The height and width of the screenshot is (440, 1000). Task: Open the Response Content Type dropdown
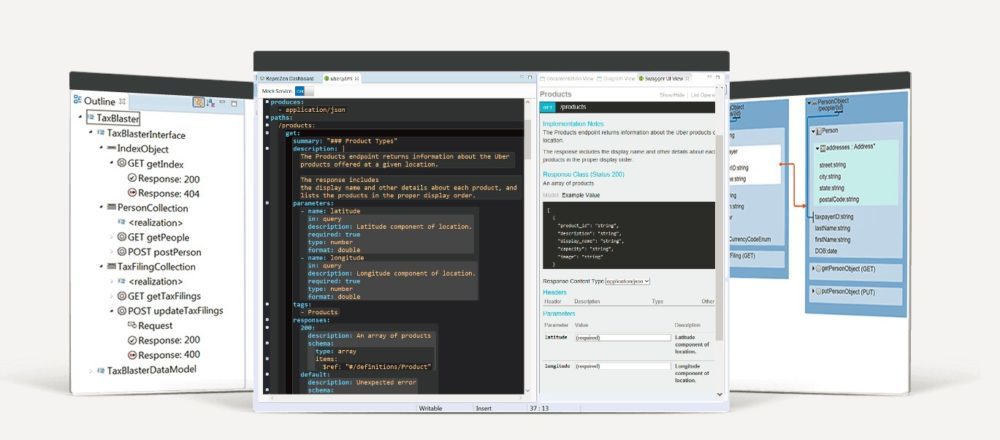click(625, 282)
